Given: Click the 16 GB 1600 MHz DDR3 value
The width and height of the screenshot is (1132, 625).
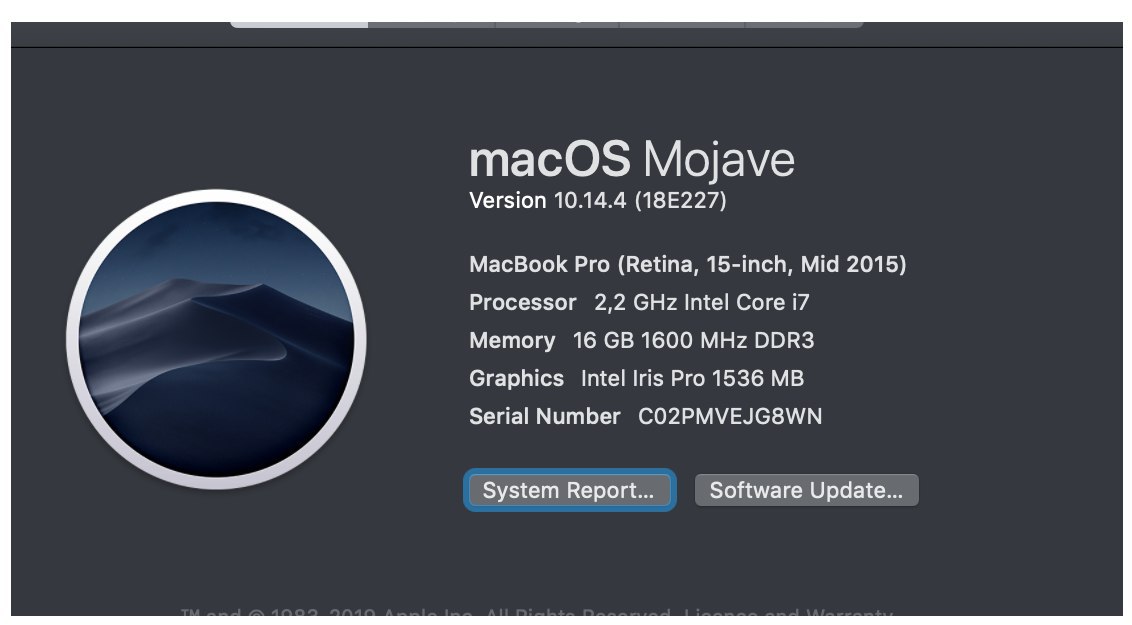Looking at the screenshot, I should (x=693, y=340).
